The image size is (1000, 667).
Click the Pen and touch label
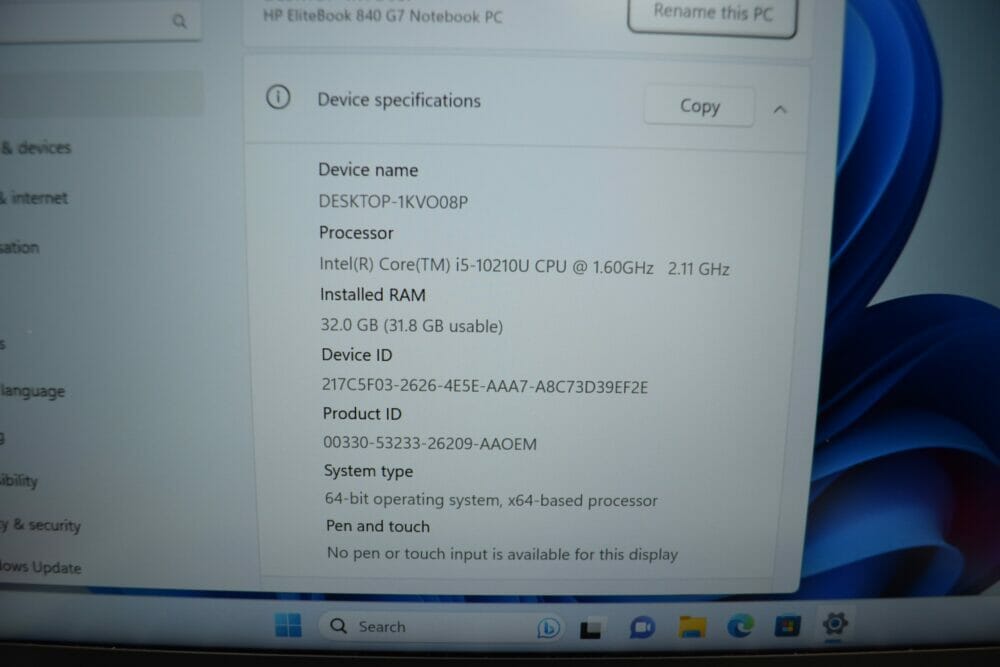(378, 526)
